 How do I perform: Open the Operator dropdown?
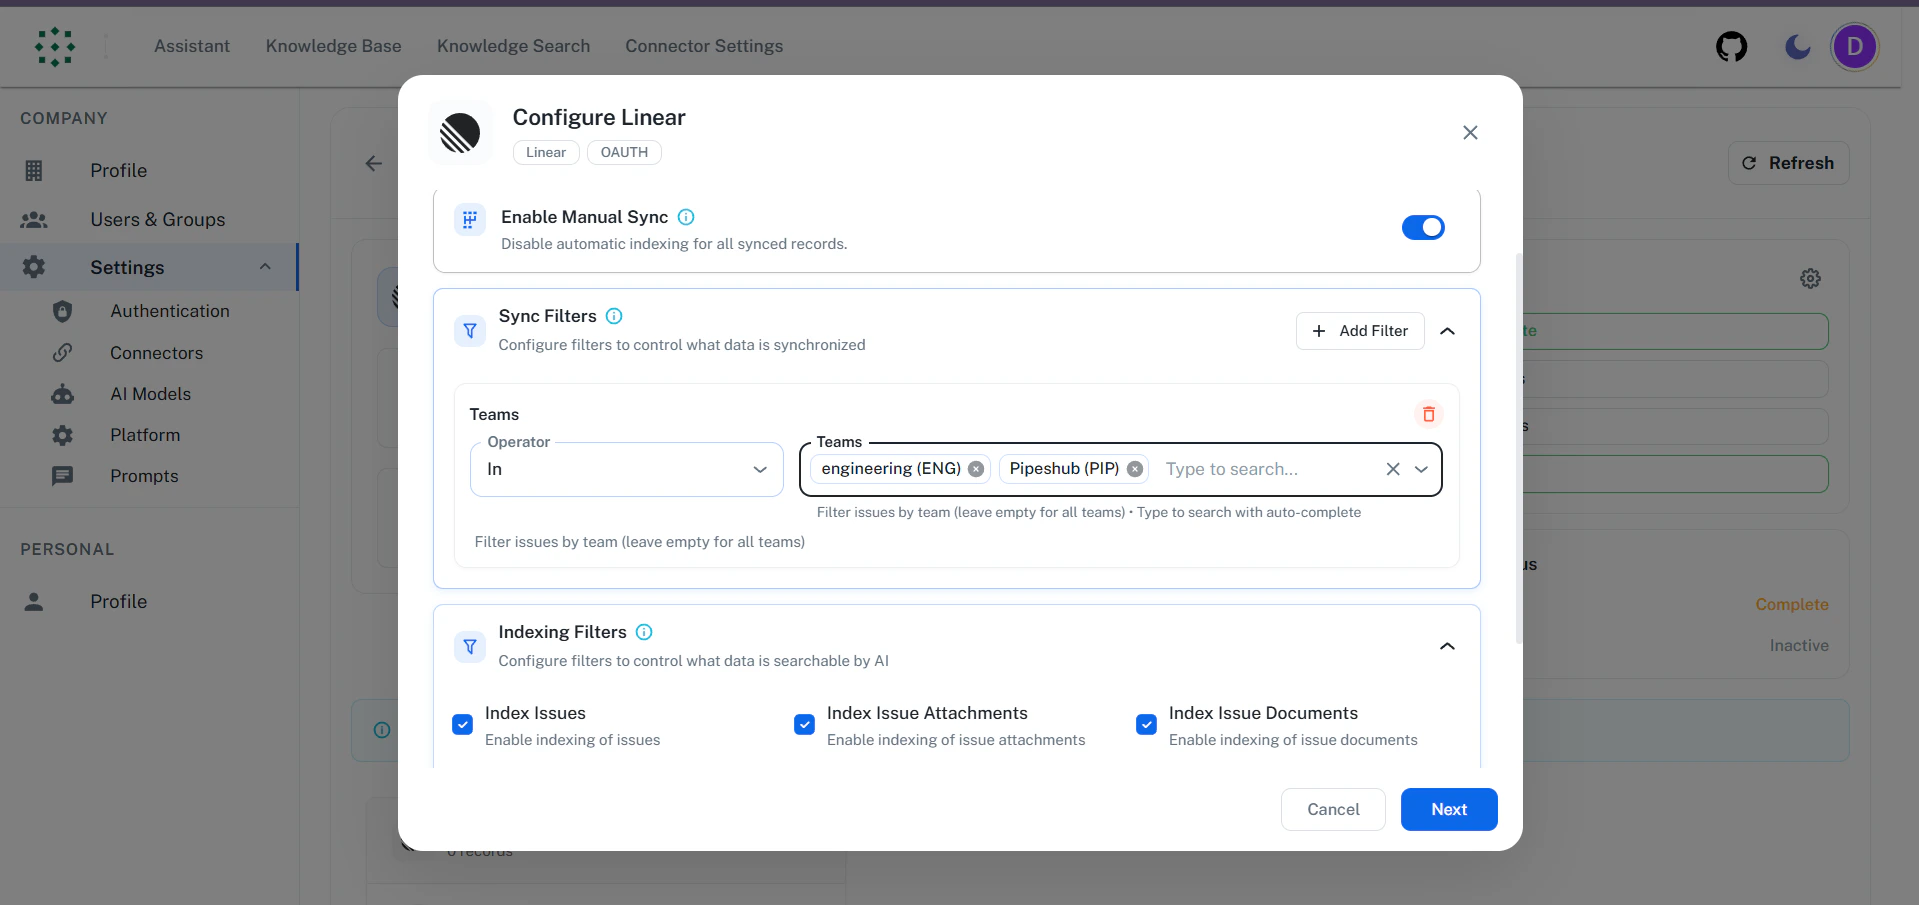tap(627, 469)
